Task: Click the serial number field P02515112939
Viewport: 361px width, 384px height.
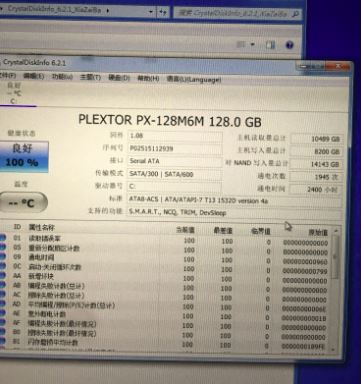Action: 175,148
